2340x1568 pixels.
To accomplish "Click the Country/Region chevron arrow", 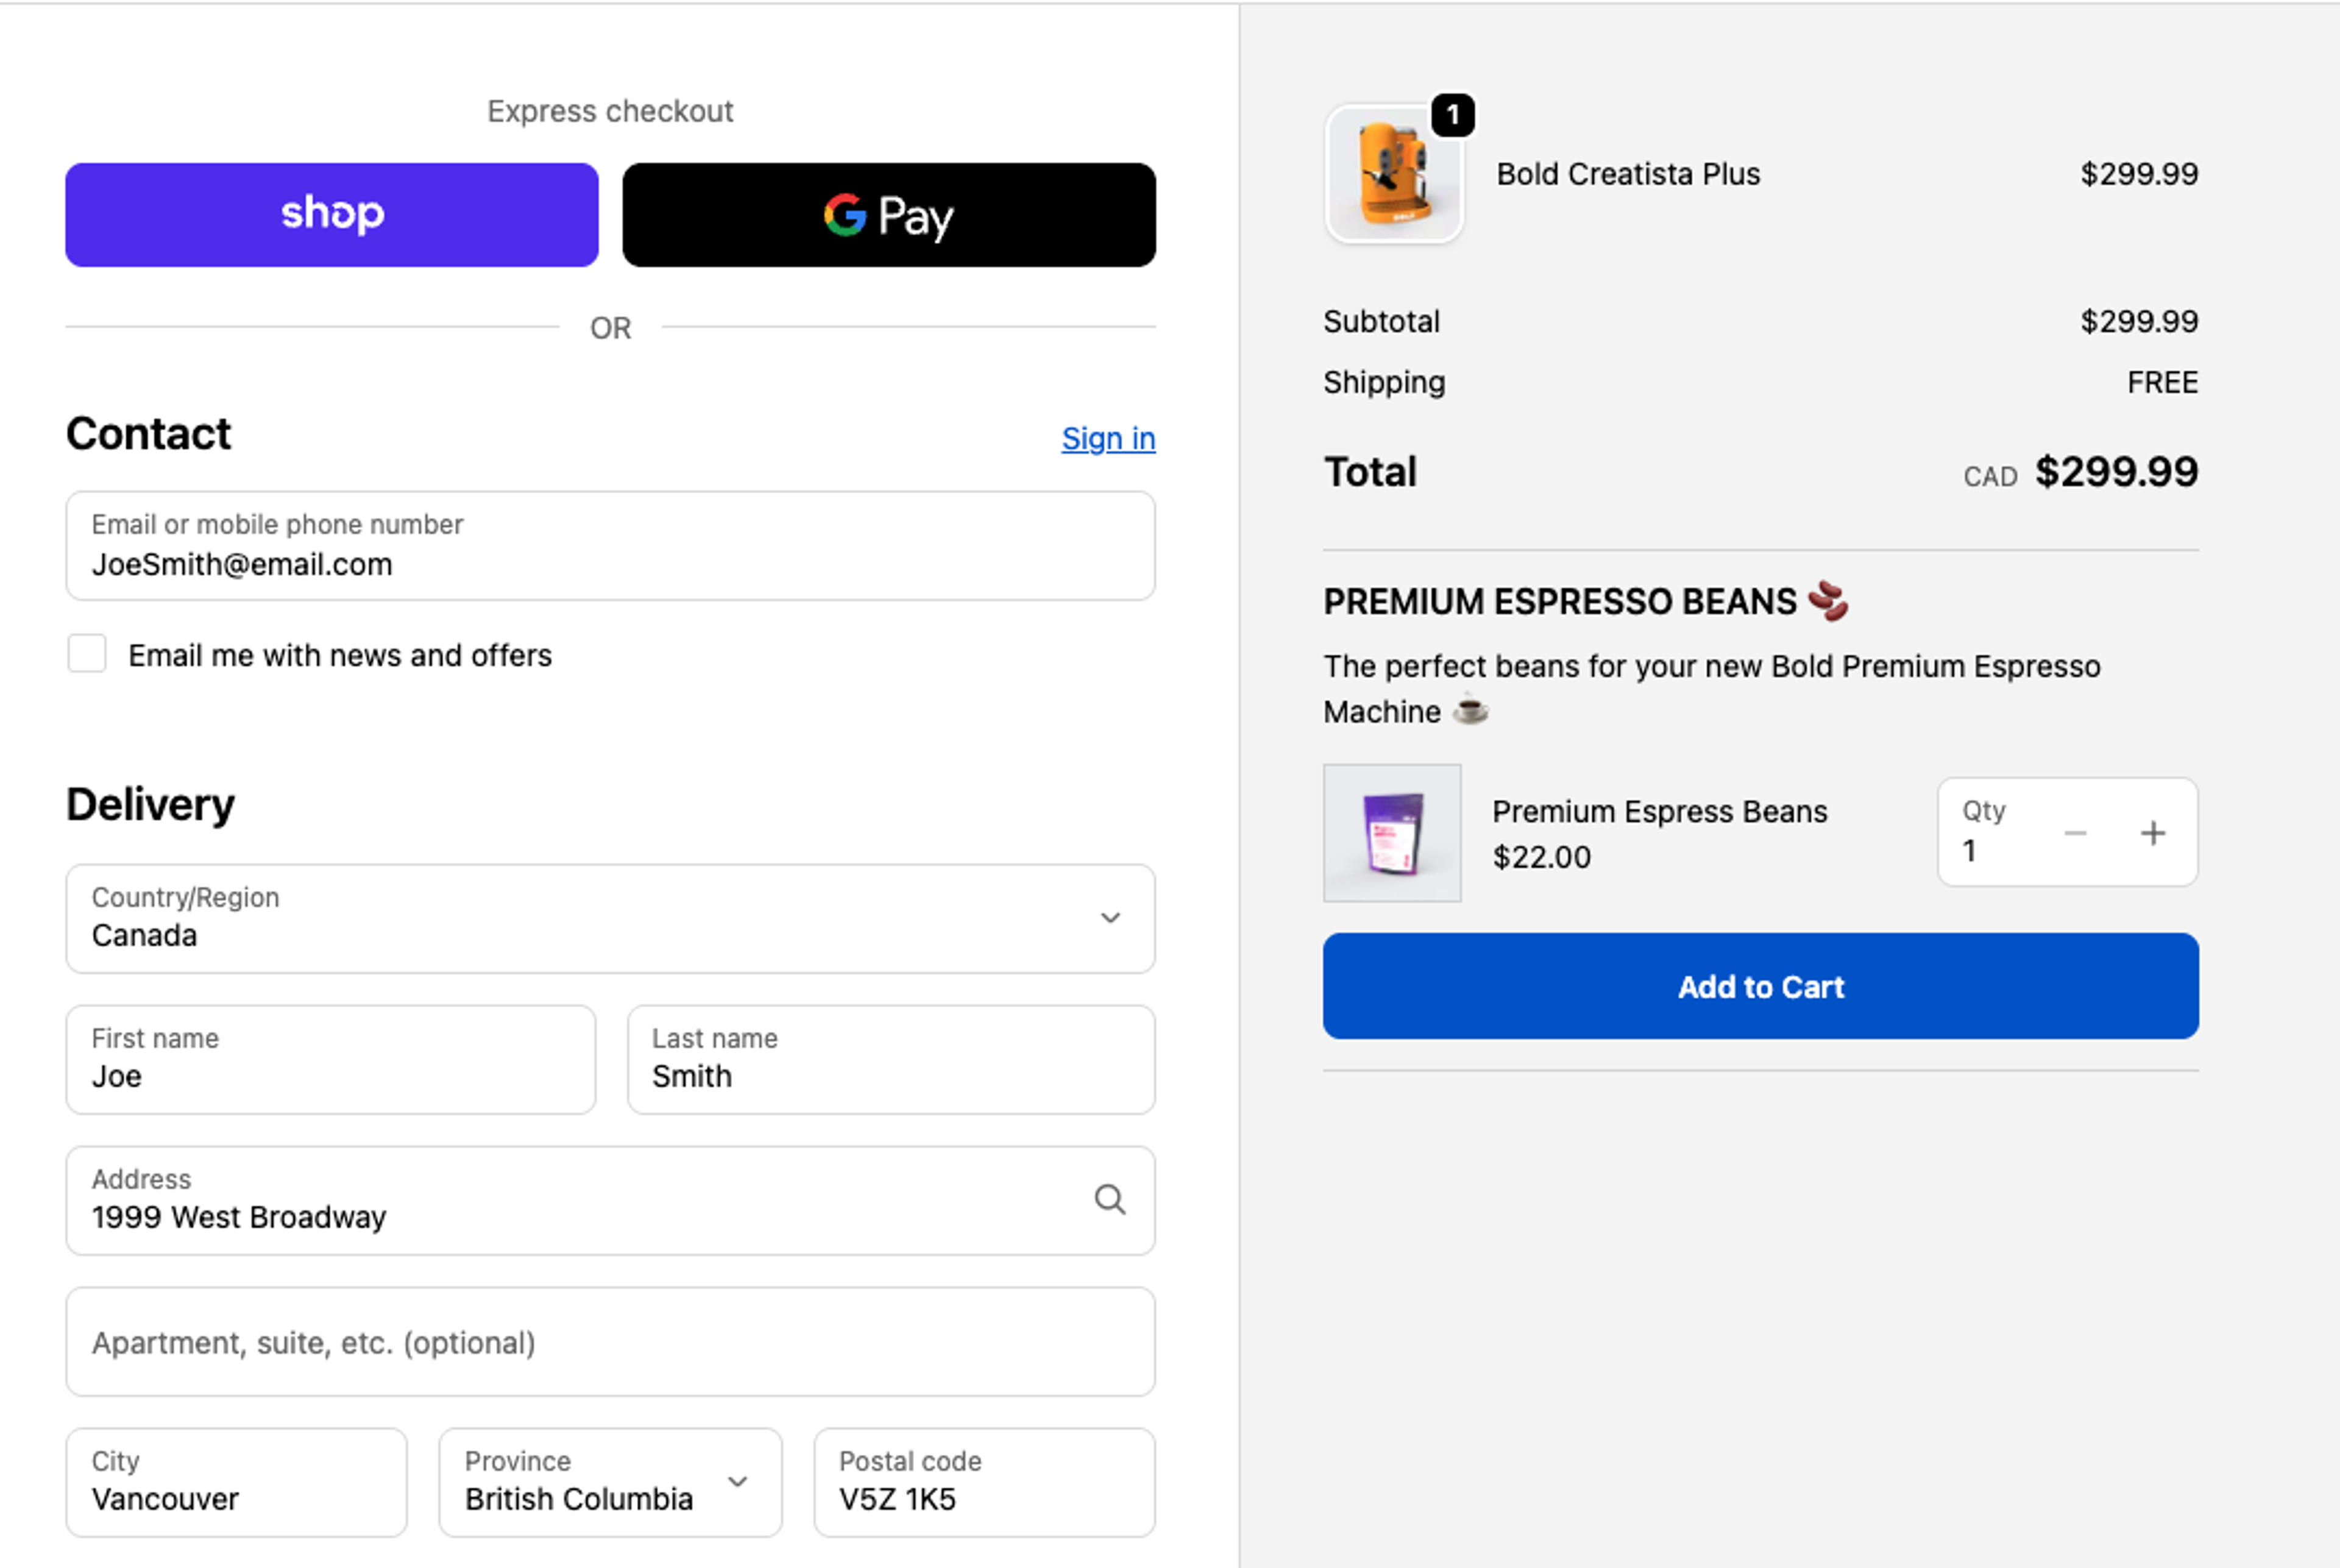I will tap(1110, 918).
